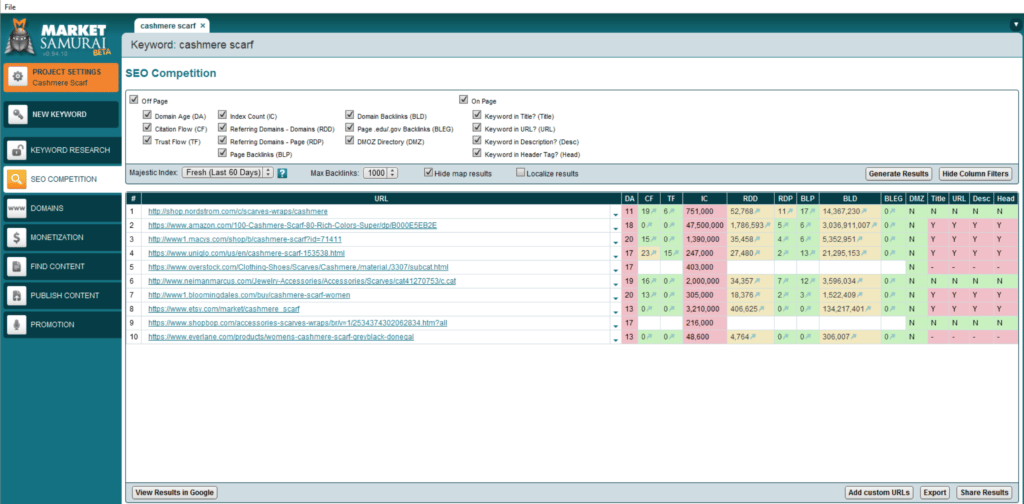Expand dropdown arrow for Uniqlo URL row
Viewport: 1024px width, 504px height.
pyautogui.click(x=615, y=256)
